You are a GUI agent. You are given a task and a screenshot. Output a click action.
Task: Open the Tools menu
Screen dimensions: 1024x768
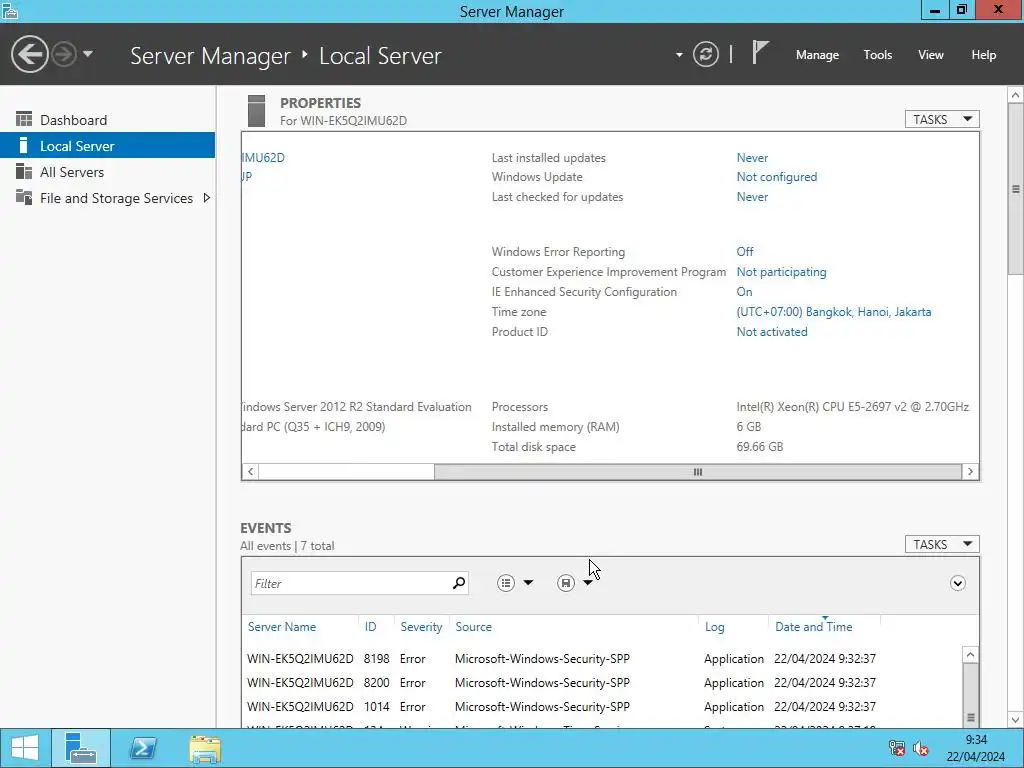877,55
